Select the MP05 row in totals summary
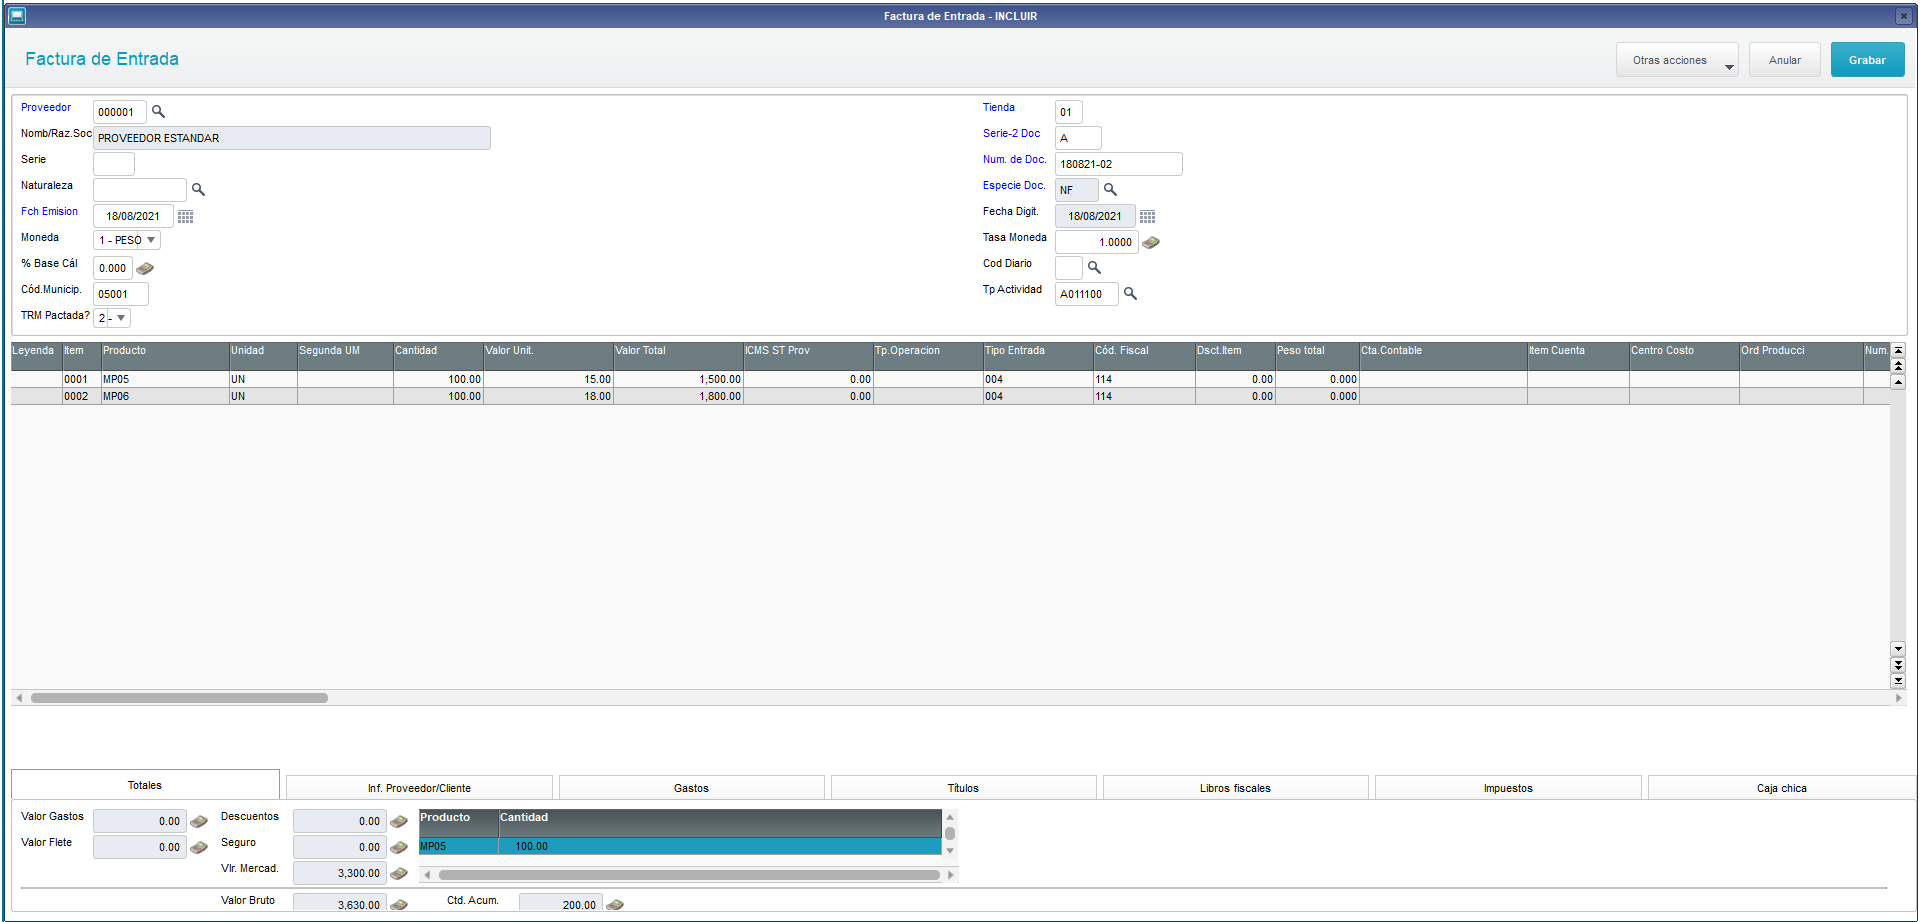 coord(680,846)
